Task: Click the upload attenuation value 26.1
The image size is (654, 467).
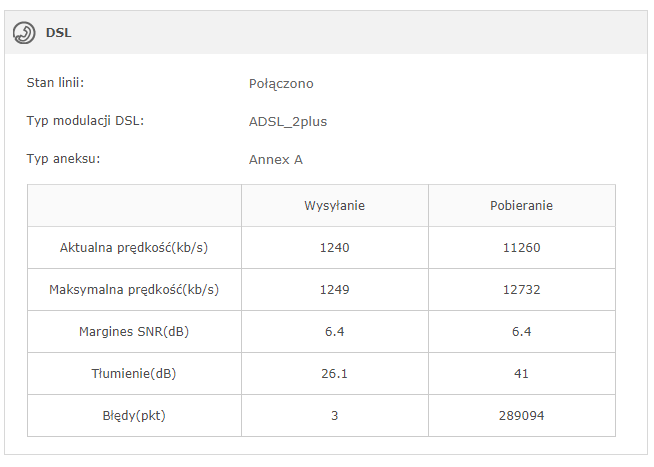Action: pos(334,374)
